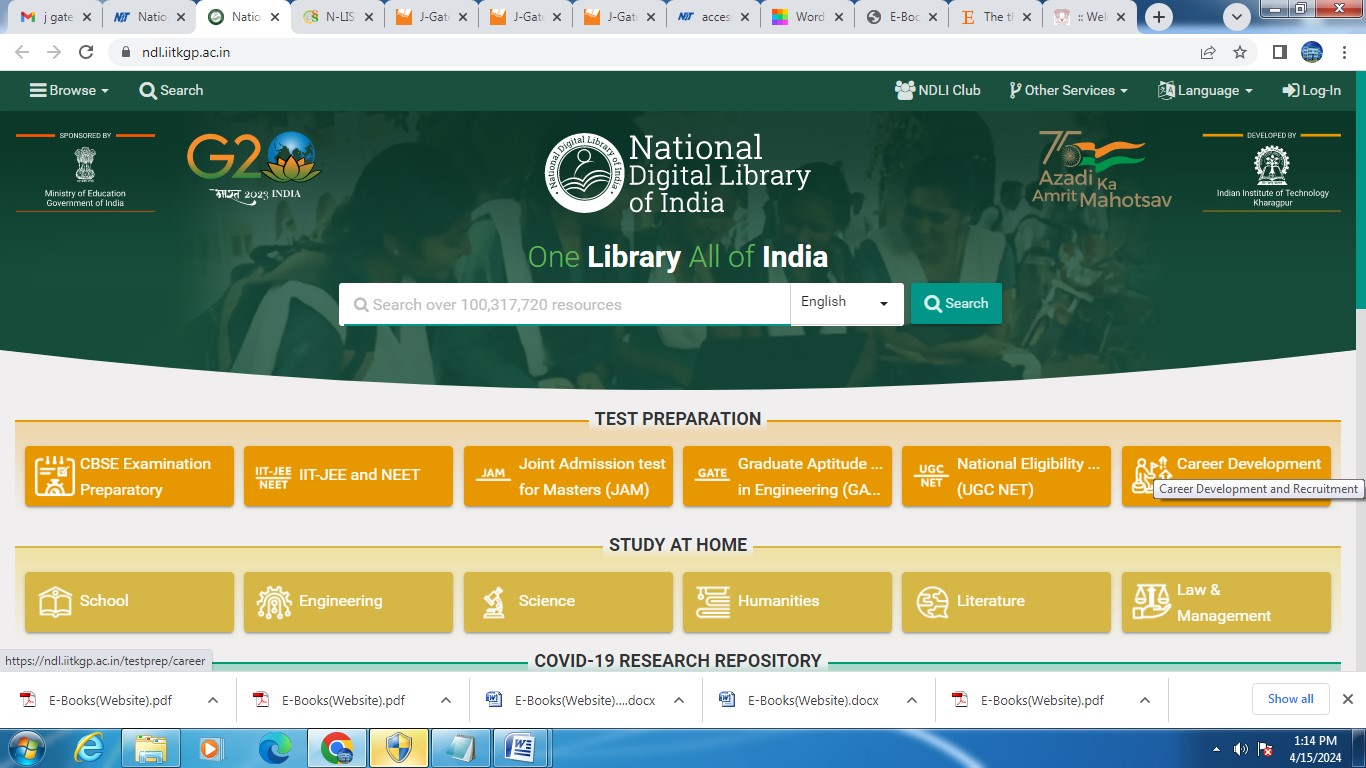Launch Internet Explorer from the taskbar
This screenshot has width=1366, height=768.
[90, 748]
